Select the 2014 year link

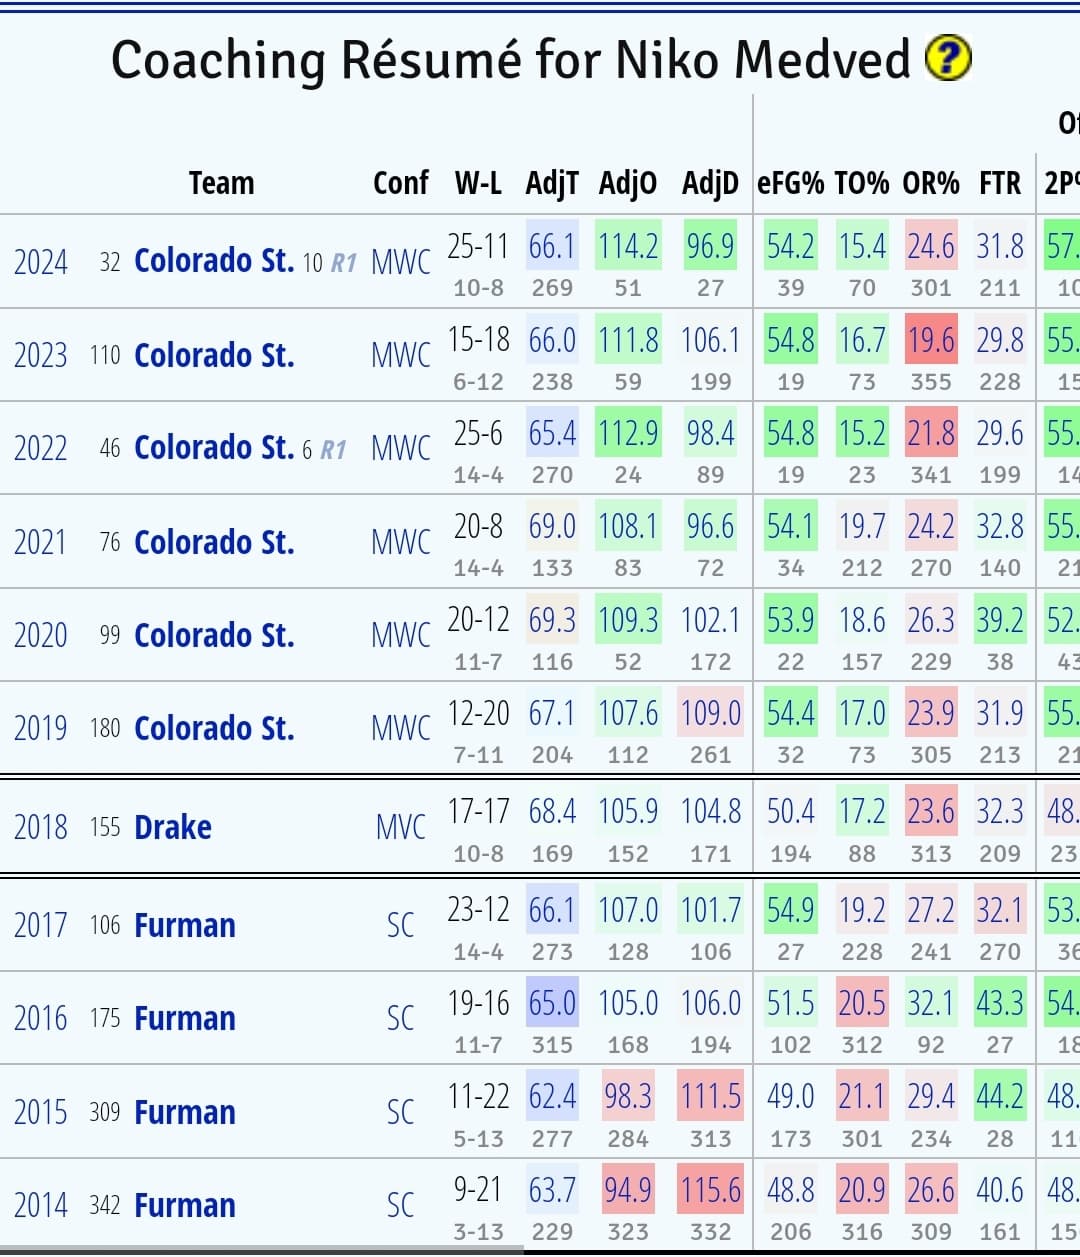tap(41, 1205)
